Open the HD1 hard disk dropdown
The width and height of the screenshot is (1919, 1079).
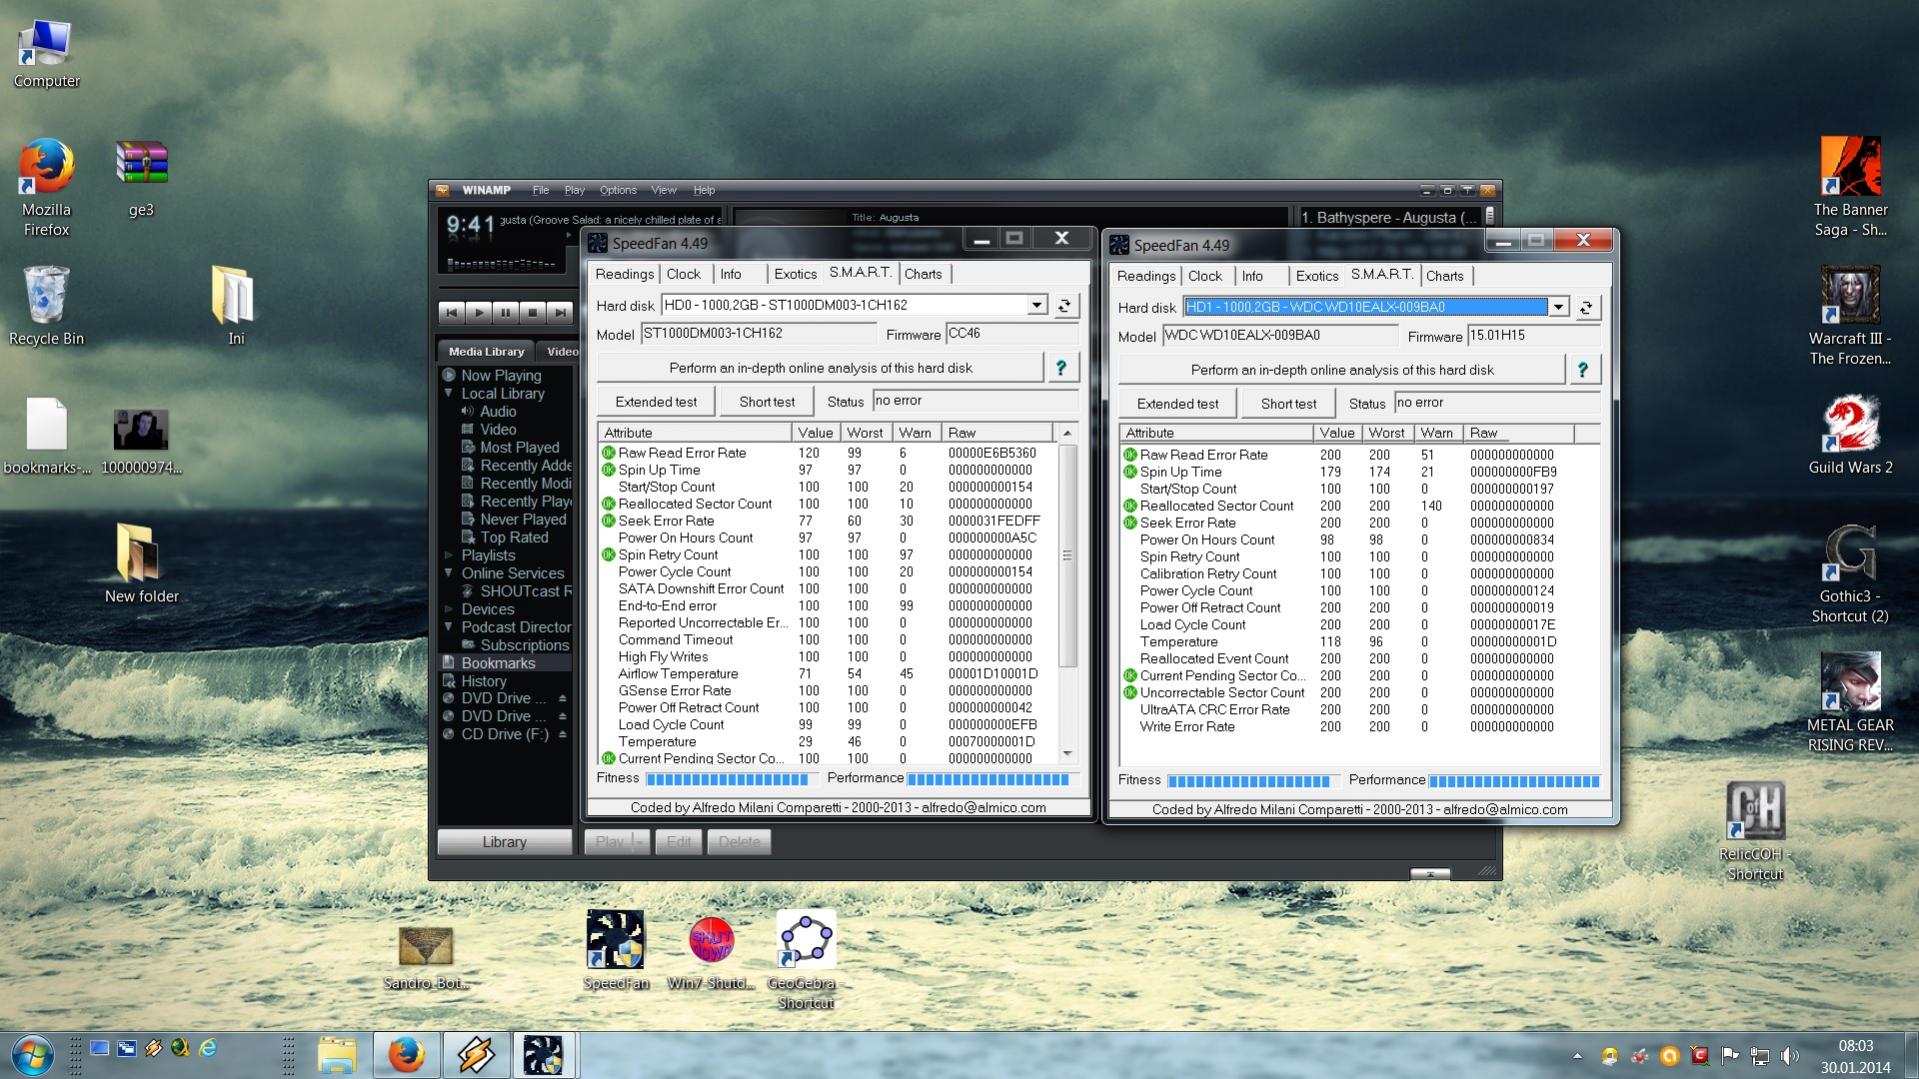pos(1558,307)
